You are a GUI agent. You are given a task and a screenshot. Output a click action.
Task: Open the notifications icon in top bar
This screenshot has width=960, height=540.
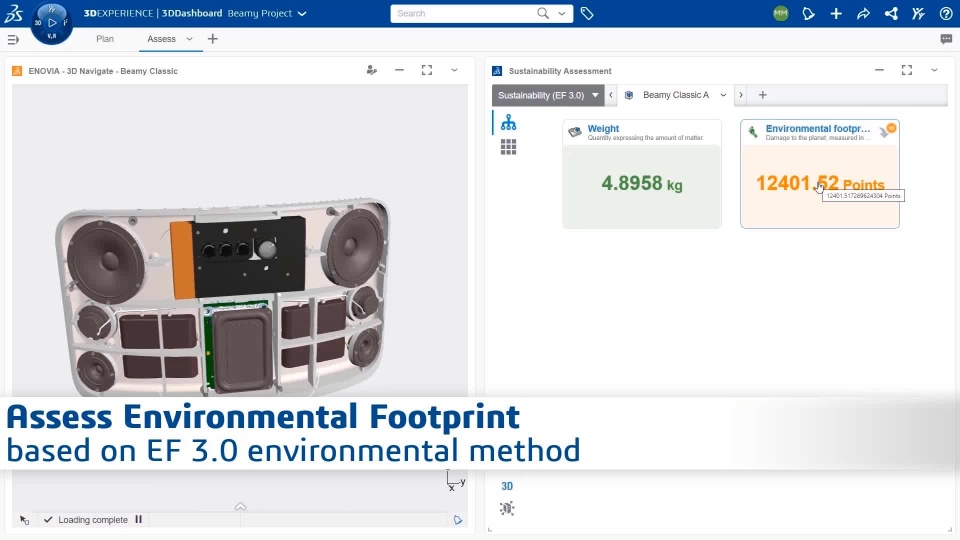click(x=808, y=13)
